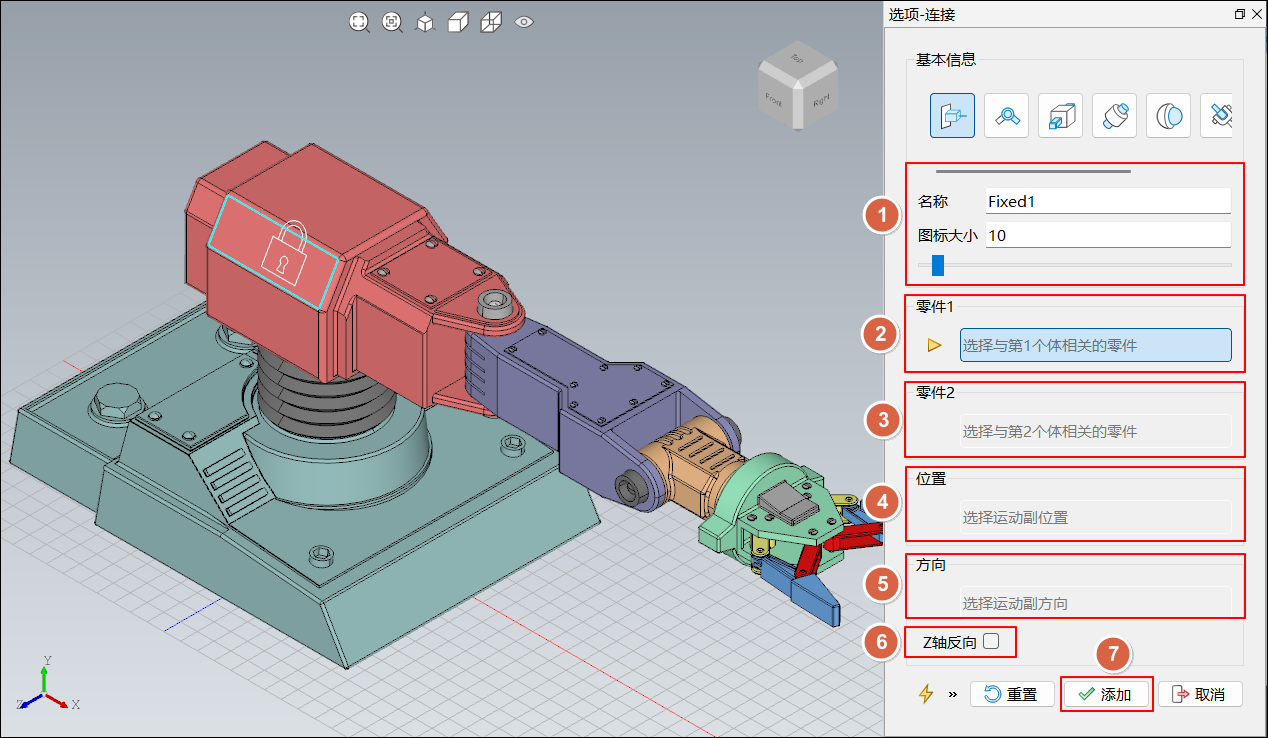This screenshot has height=738, width=1268.
Task: Enable wireframe display mode
Action: coord(490,22)
